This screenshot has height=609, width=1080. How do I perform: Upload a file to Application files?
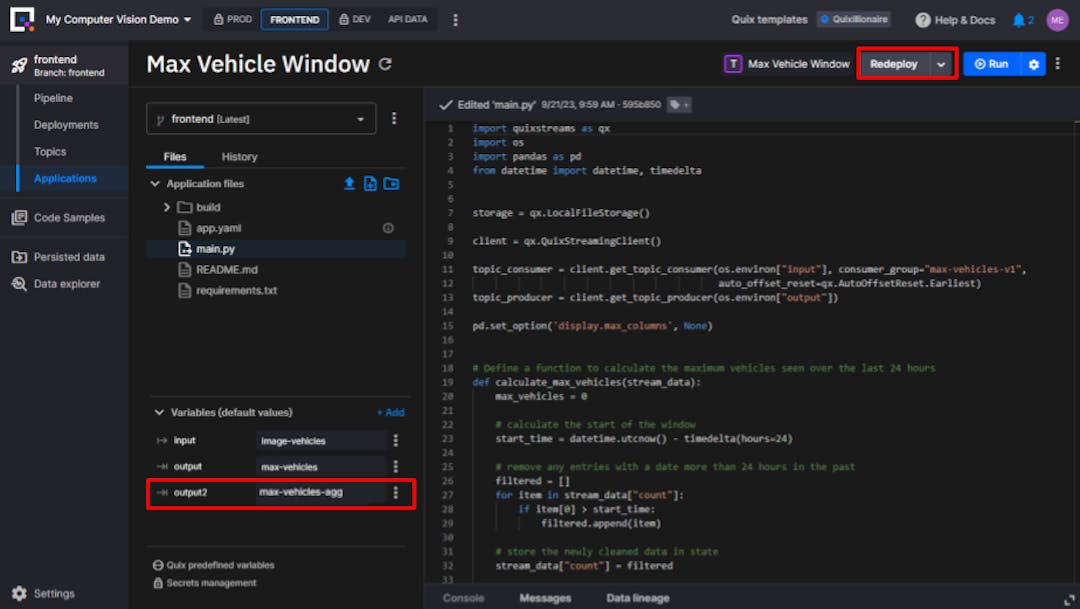(349, 183)
